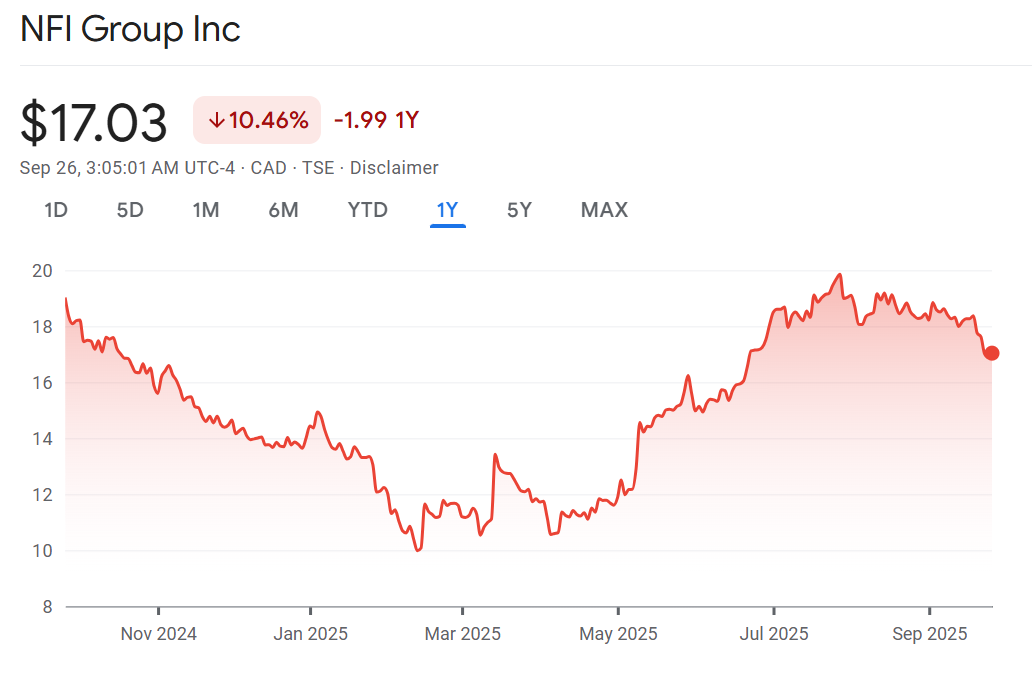This screenshot has height=673, width=1032.
Task: Select the 5D chart range
Action: [130, 210]
